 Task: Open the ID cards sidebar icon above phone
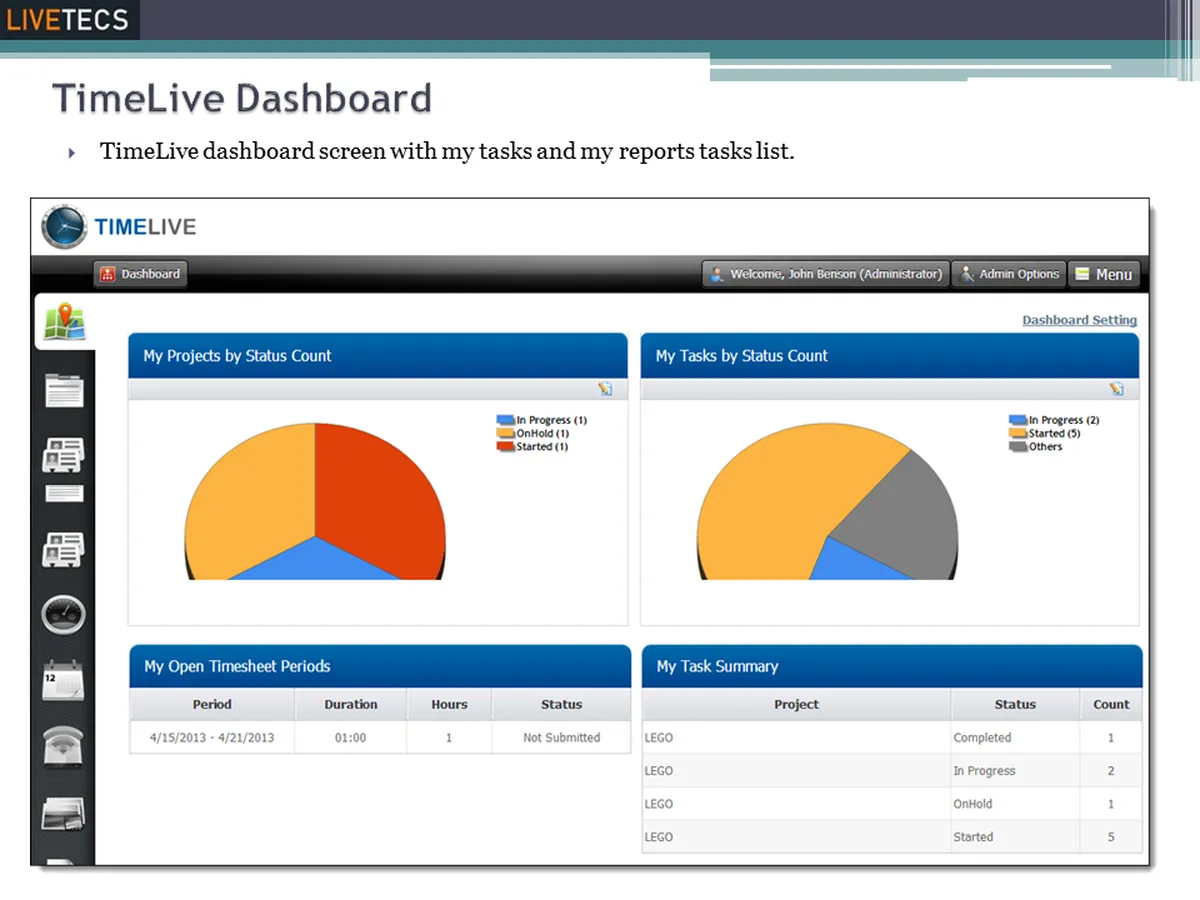[x=64, y=549]
